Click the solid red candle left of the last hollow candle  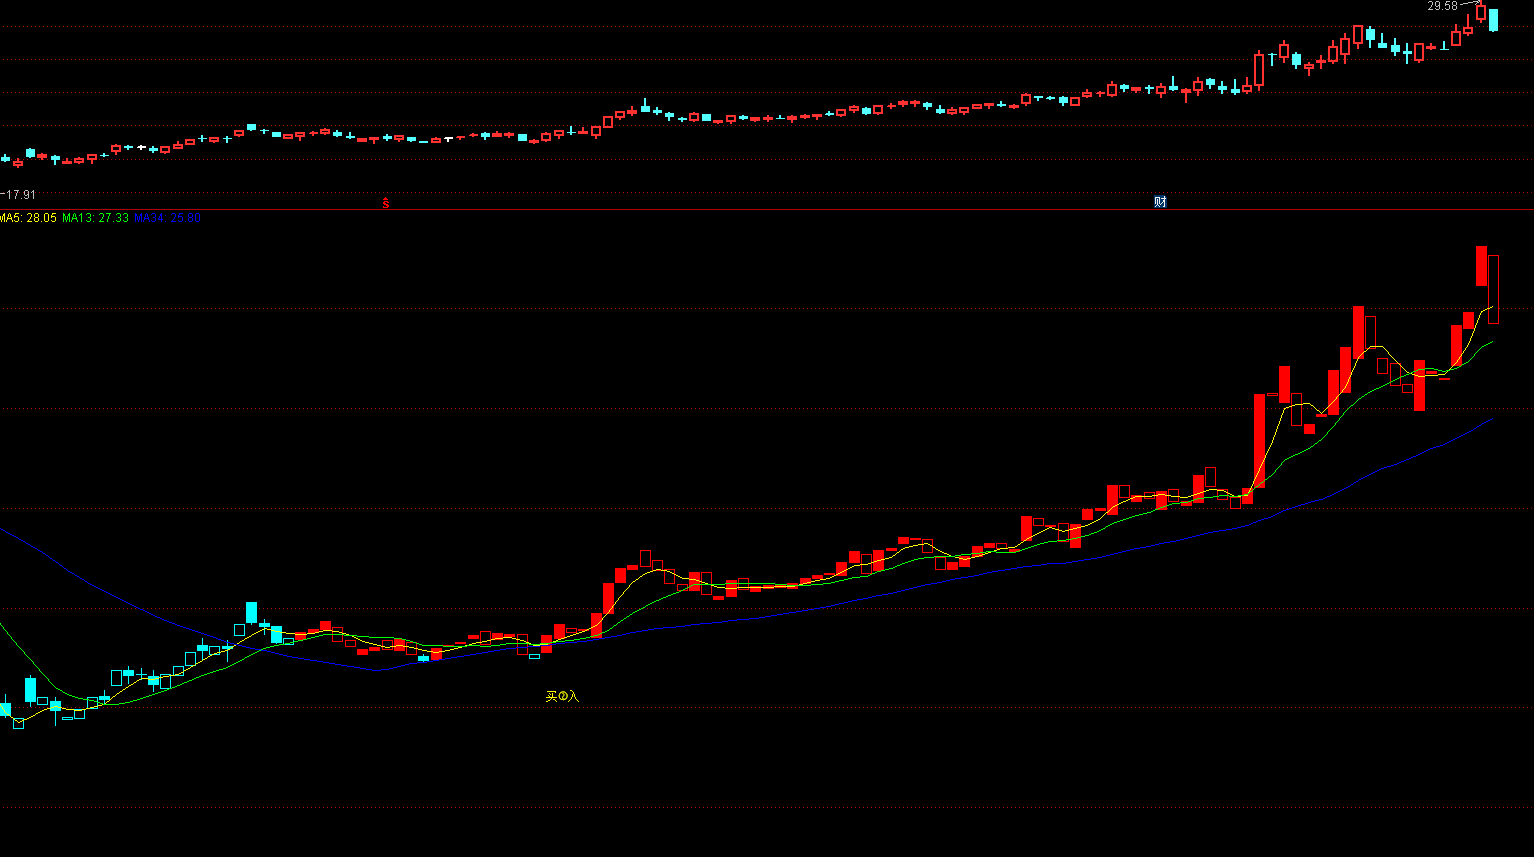(1481, 266)
